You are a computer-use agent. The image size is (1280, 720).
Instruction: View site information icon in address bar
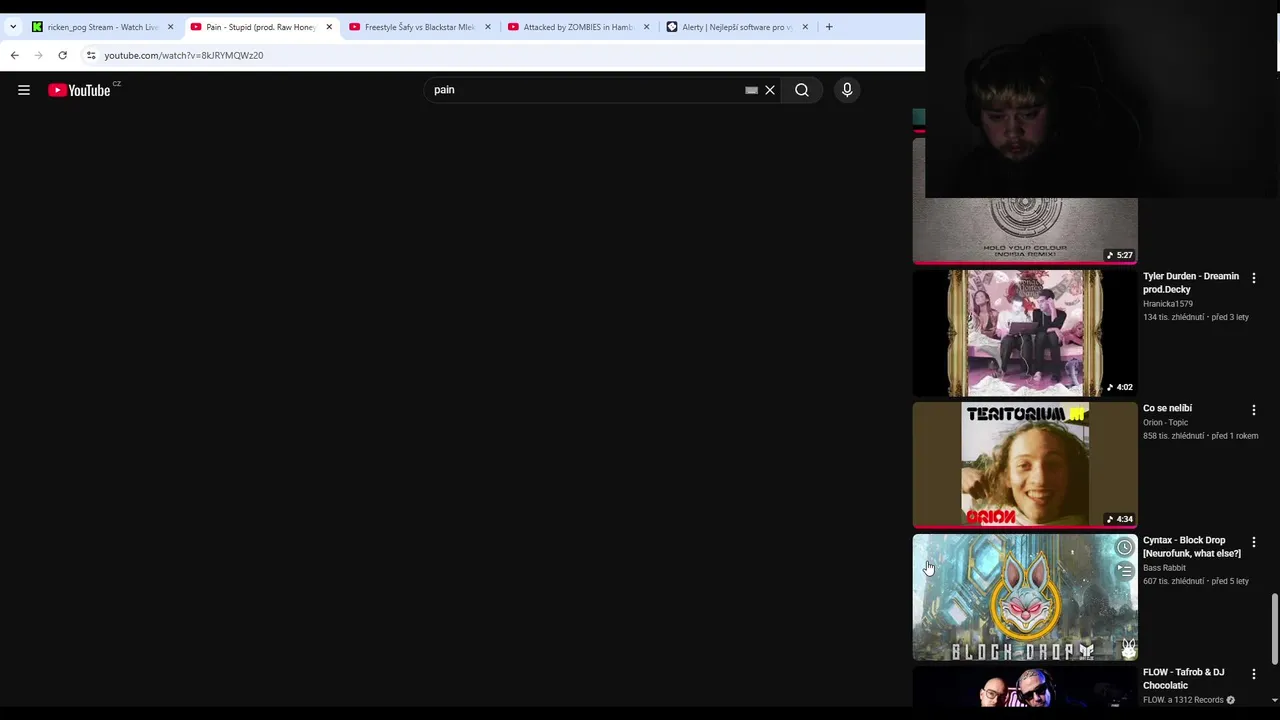[x=91, y=55]
